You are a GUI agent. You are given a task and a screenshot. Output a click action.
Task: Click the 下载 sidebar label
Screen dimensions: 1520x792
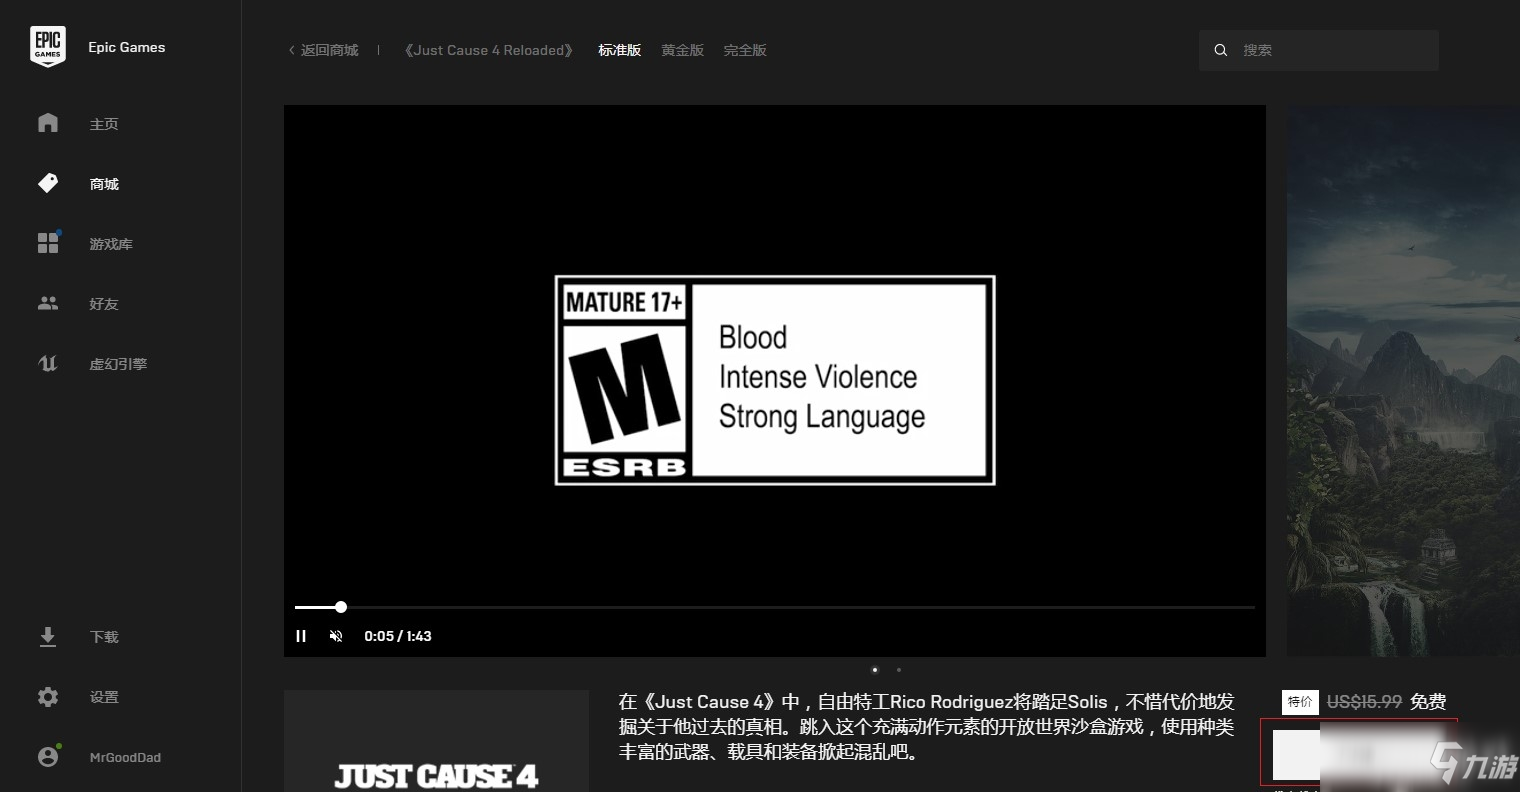(104, 637)
